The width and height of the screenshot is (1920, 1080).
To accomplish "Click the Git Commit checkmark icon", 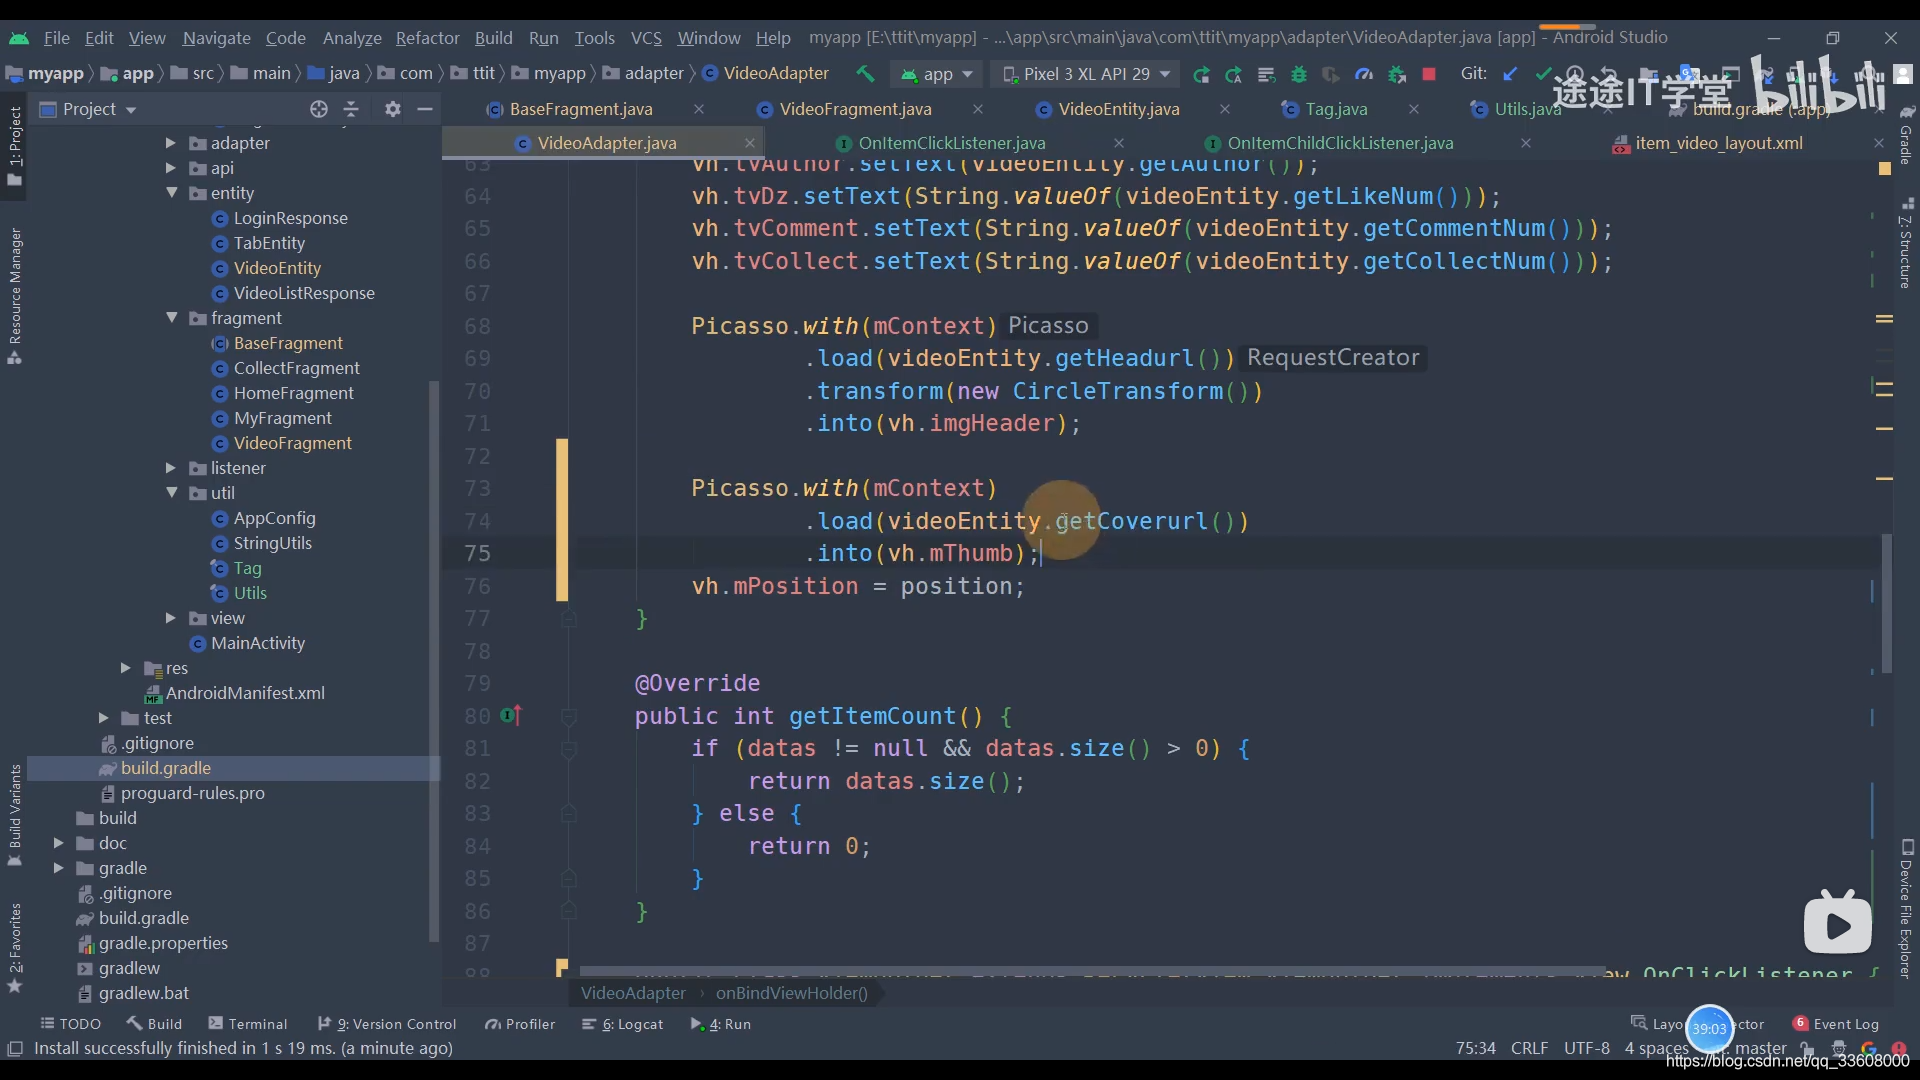I will pos(1543,74).
